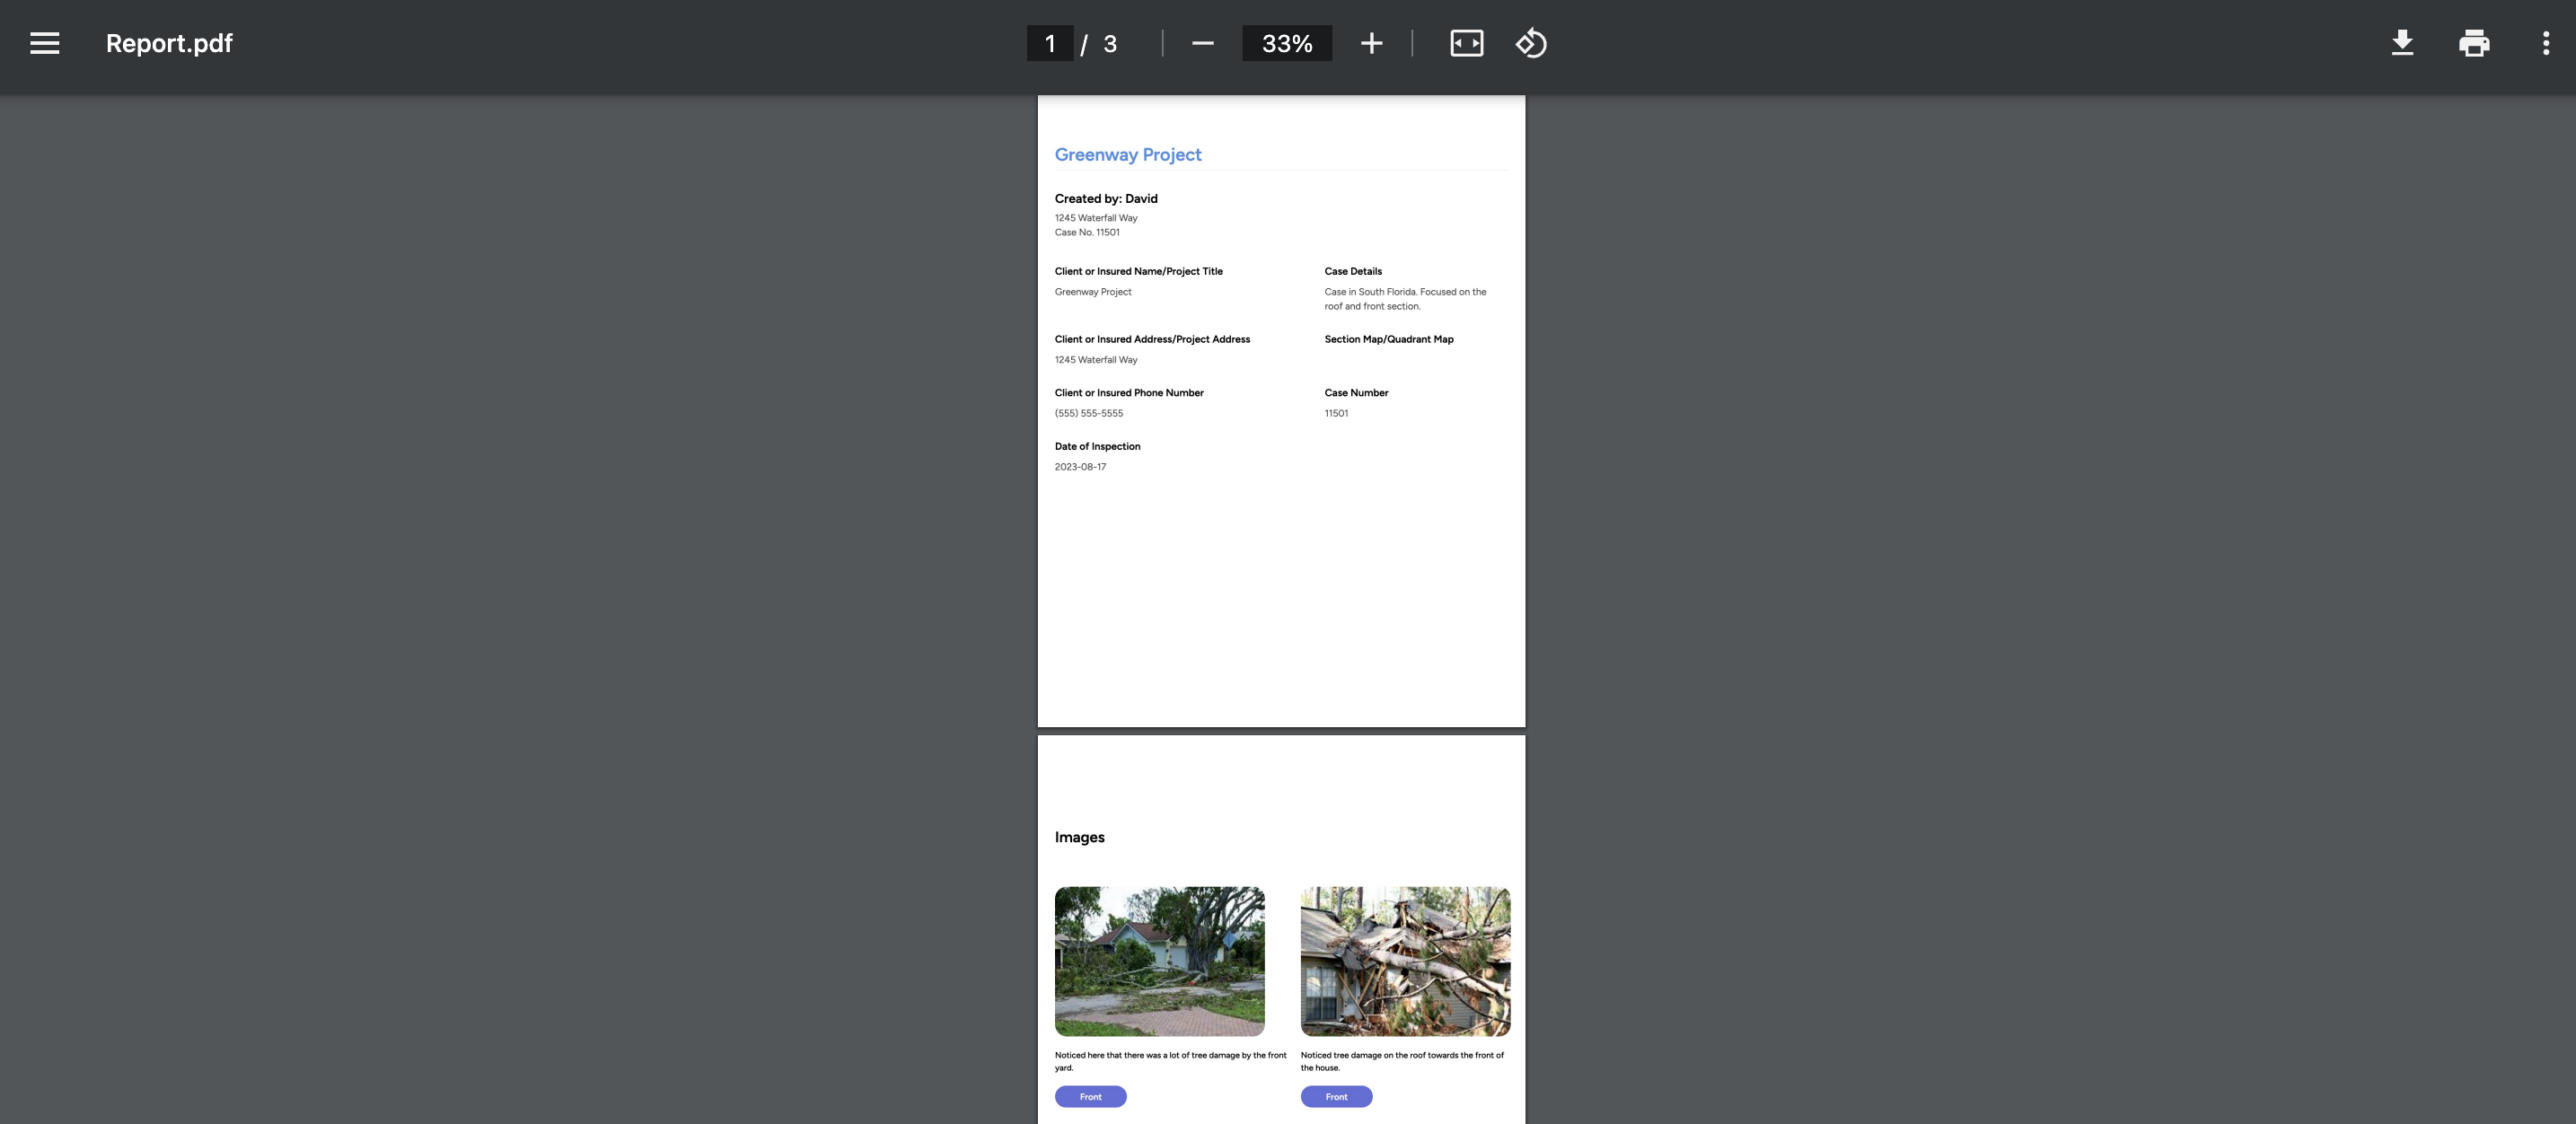Click the 33% zoom level field
The width and height of the screenshot is (2576, 1124).
pyautogui.click(x=1286, y=43)
